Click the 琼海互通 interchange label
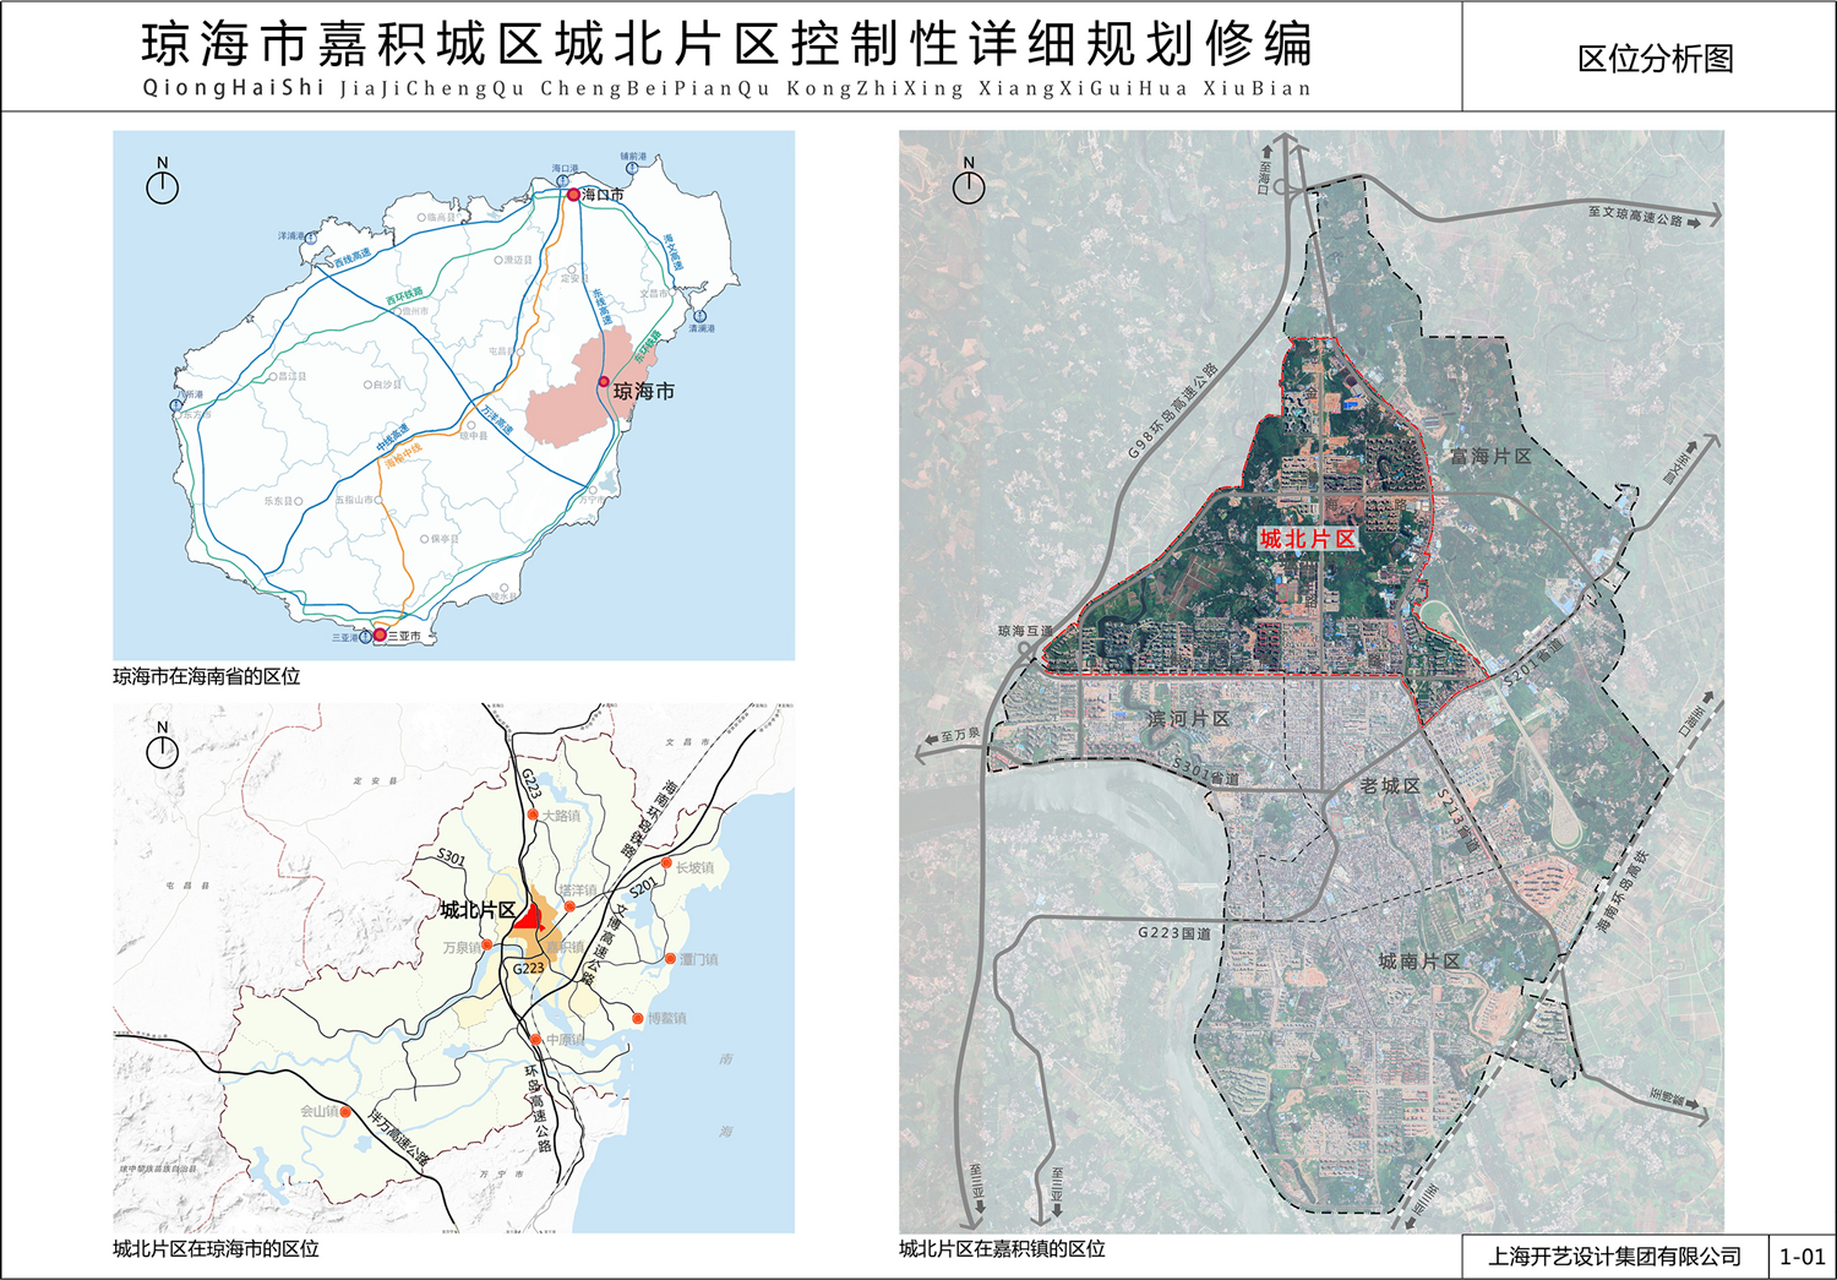The width and height of the screenshot is (1837, 1280). [1025, 631]
